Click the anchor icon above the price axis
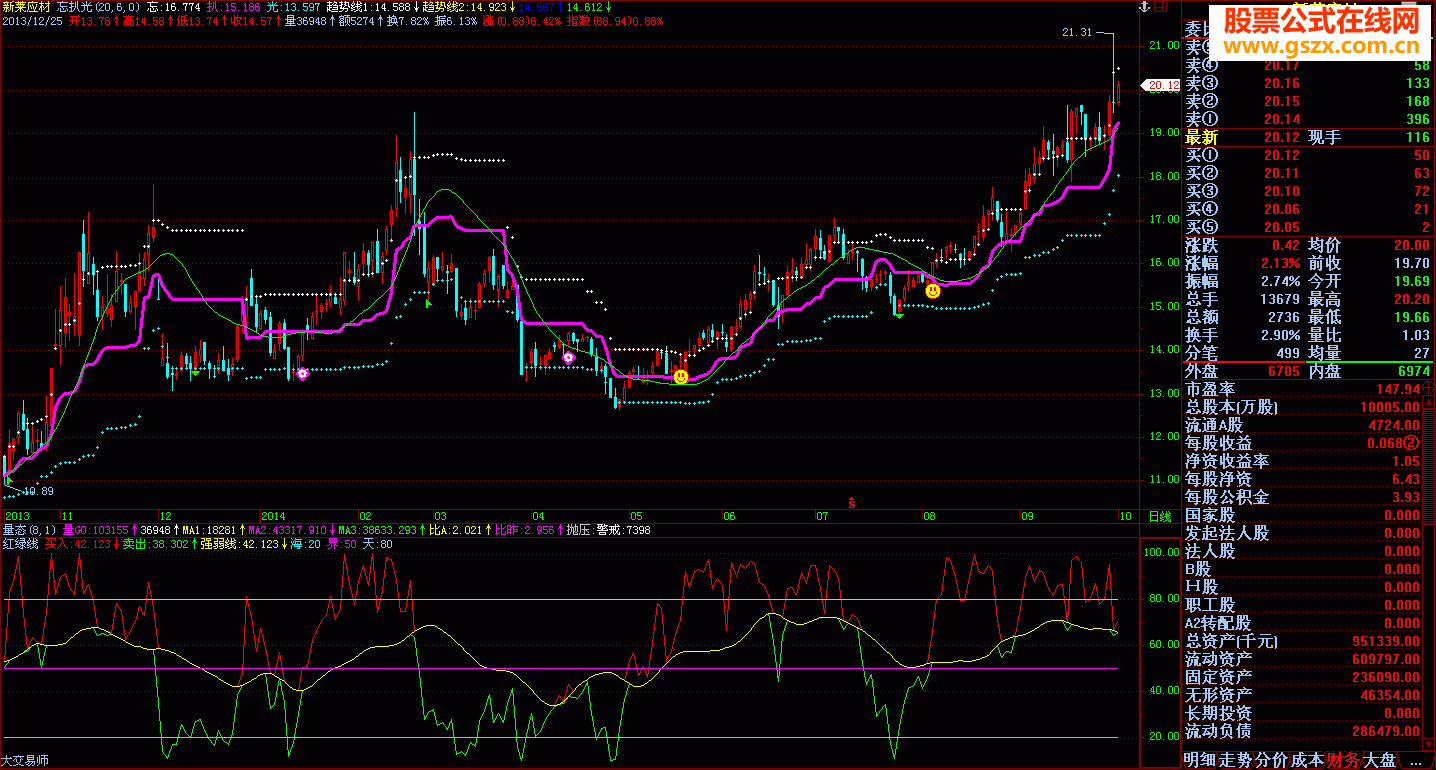1436x770 pixels. click(1145, 7)
